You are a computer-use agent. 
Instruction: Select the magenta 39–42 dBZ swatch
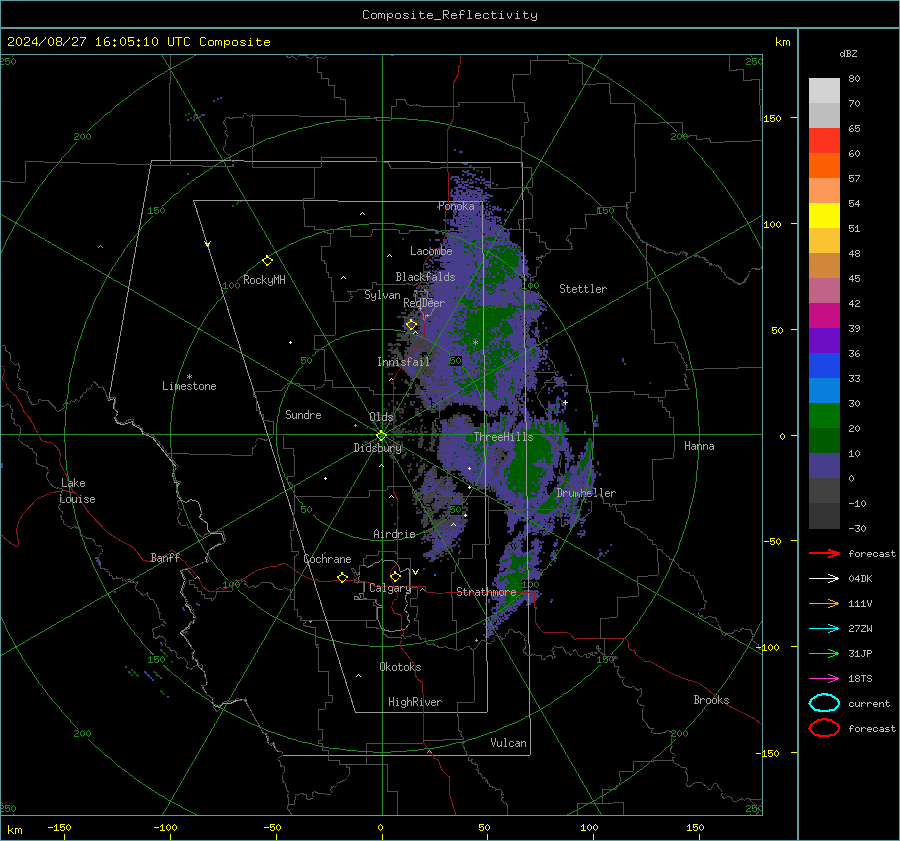824,316
